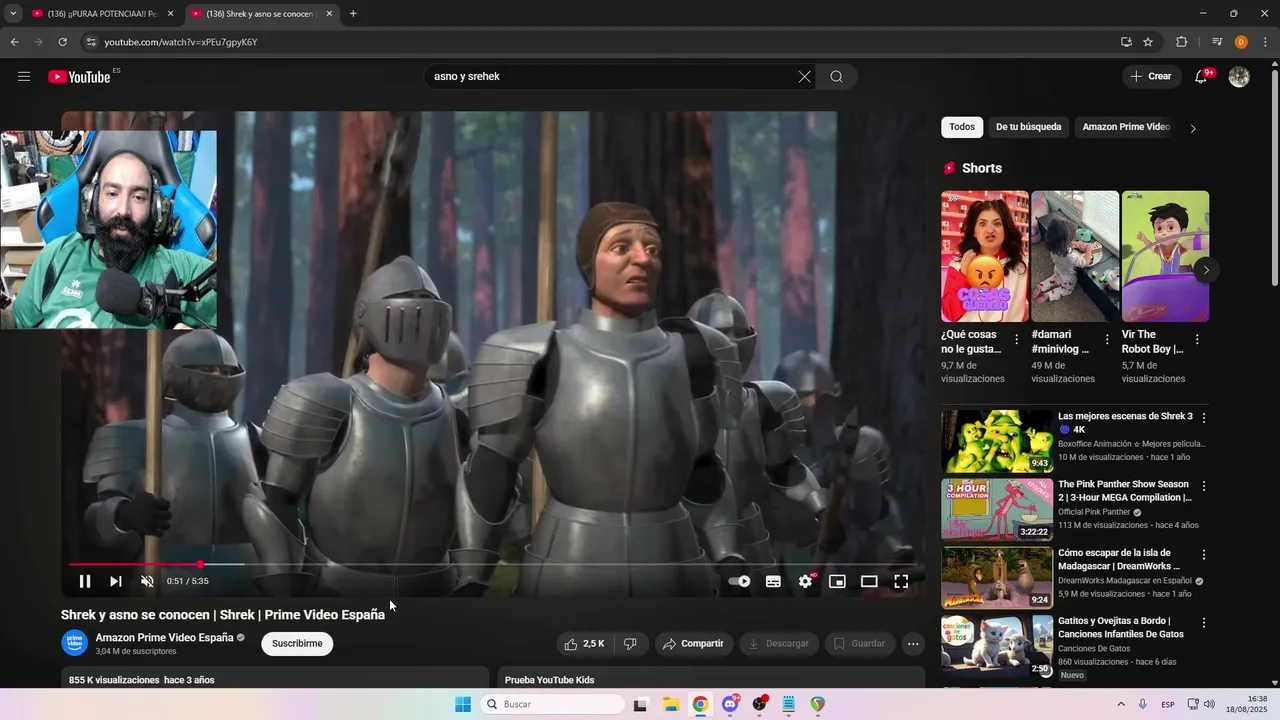Switch to the '¡¡PURAA POTENCIAA!!' browser tab
Viewport: 1280px width, 720px height.
(102, 14)
